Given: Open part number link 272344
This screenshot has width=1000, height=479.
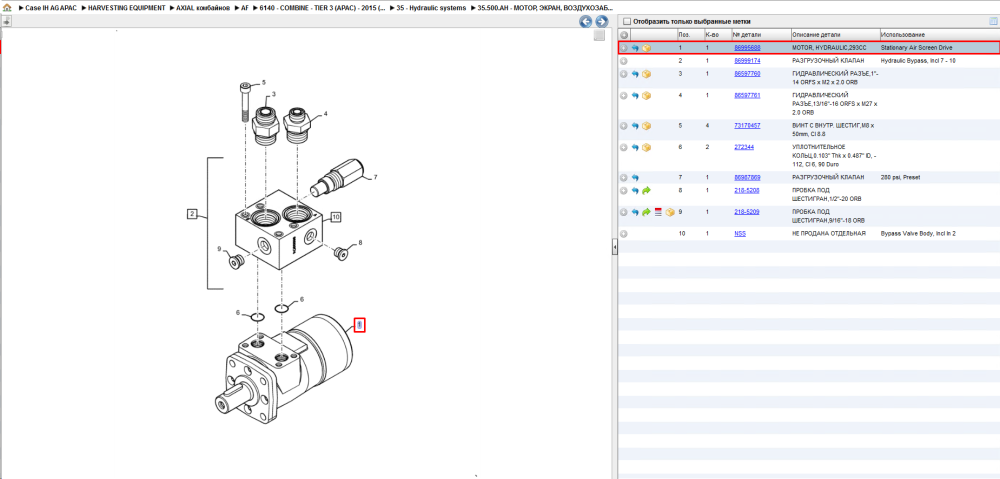Looking at the screenshot, I should (744, 147).
